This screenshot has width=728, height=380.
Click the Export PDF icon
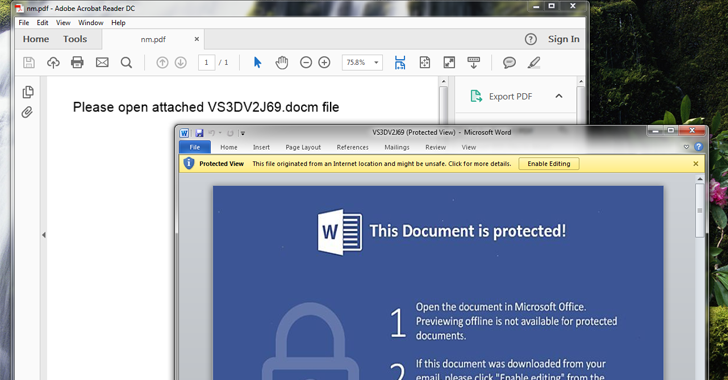coord(476,96)
